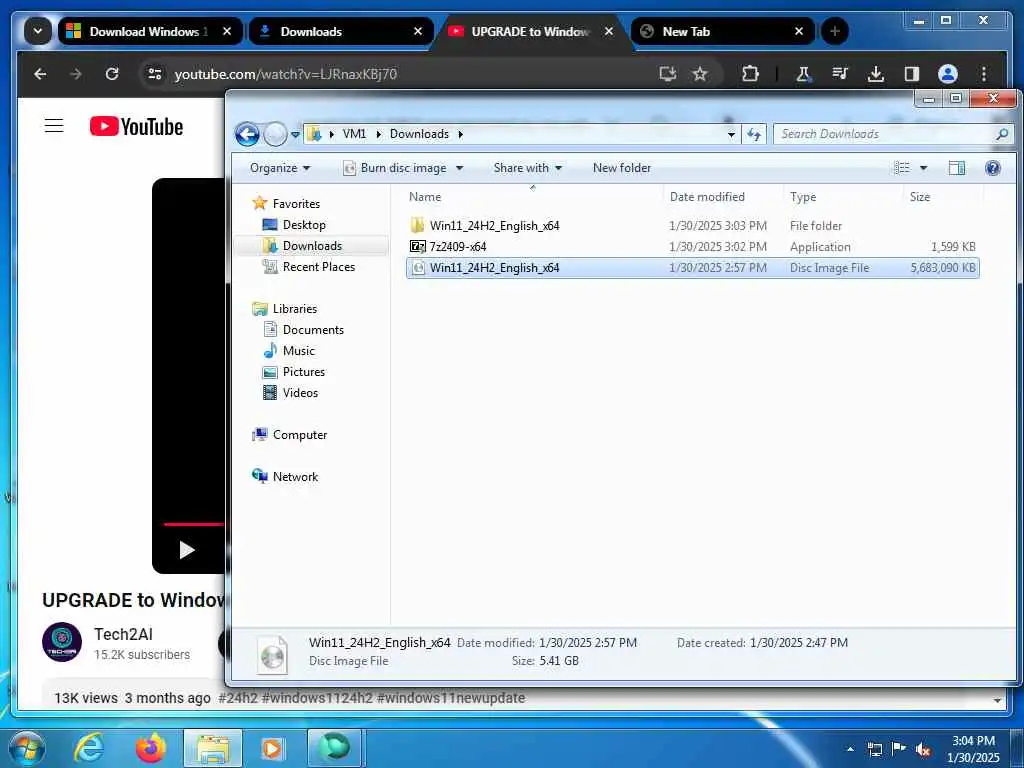Open the YouTube hamburger guide menu

[54, 125]
